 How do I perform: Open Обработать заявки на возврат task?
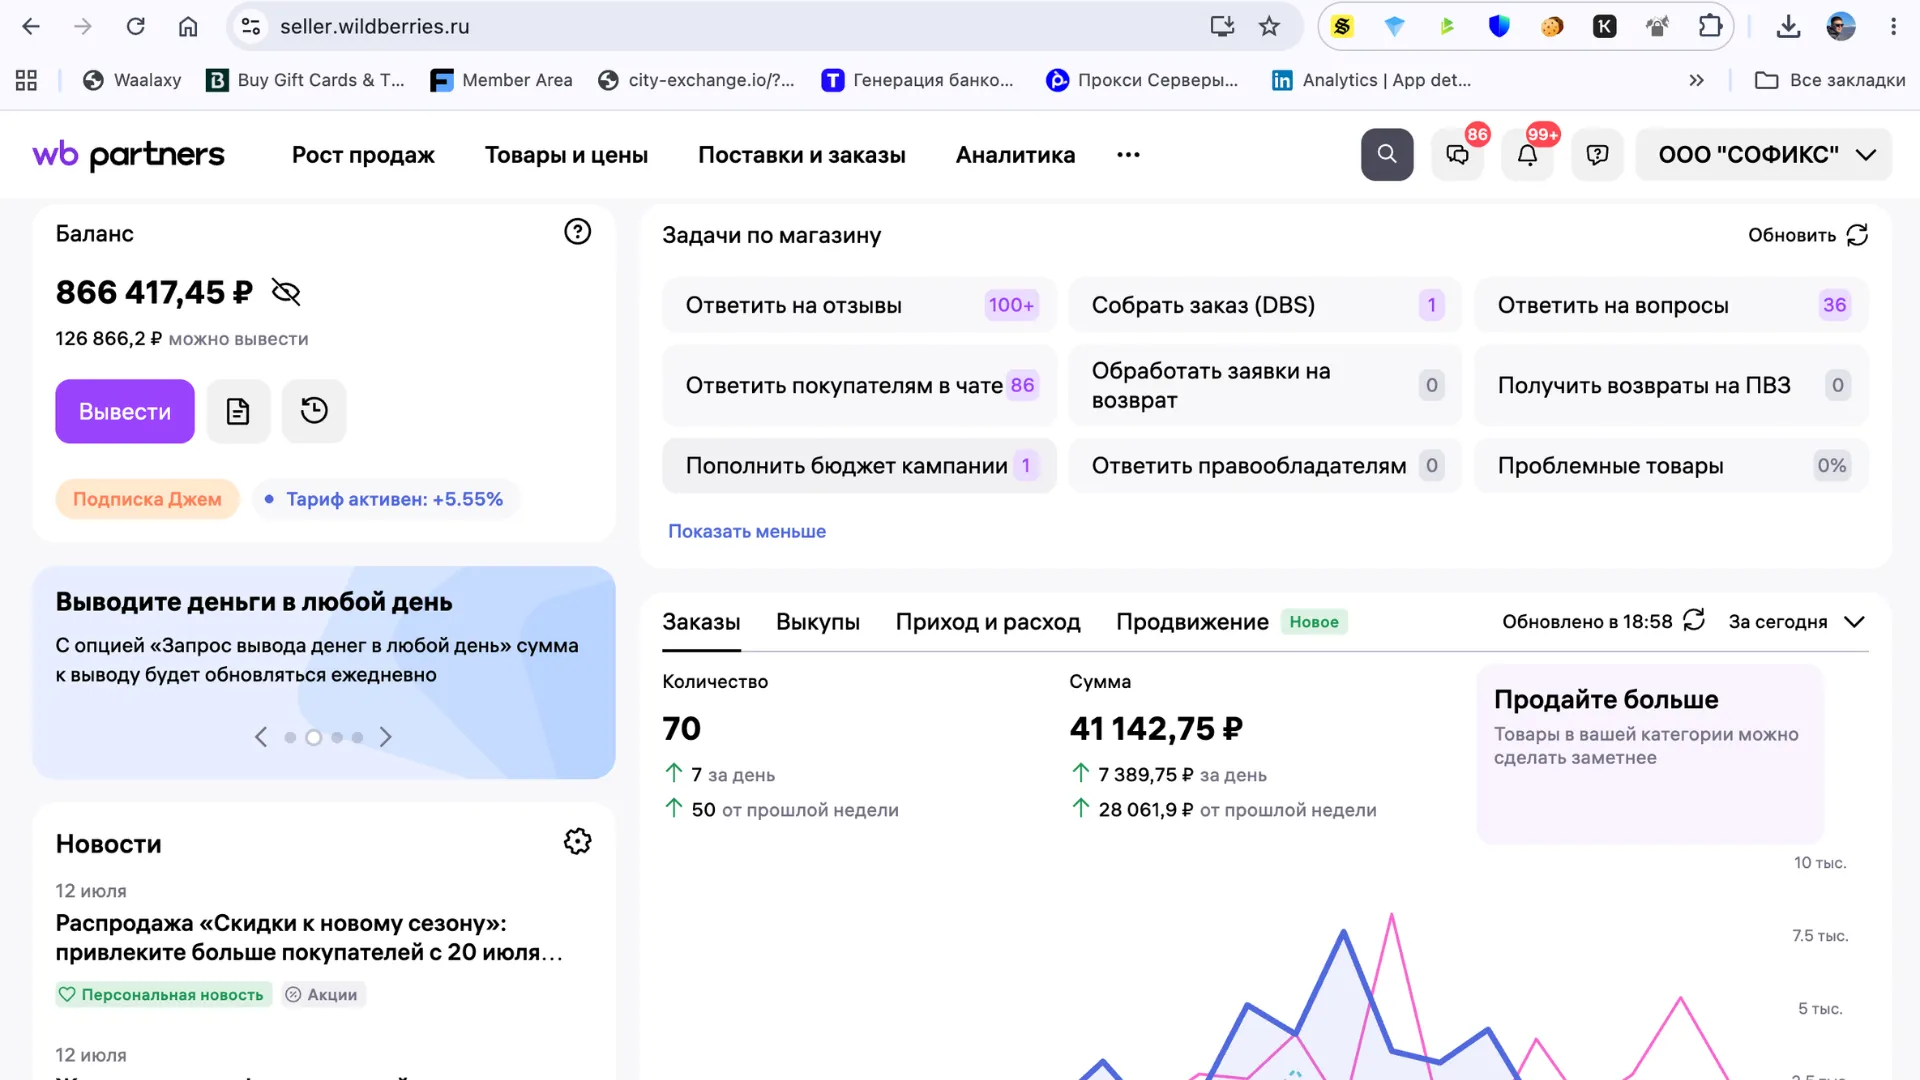point(1265,385)
